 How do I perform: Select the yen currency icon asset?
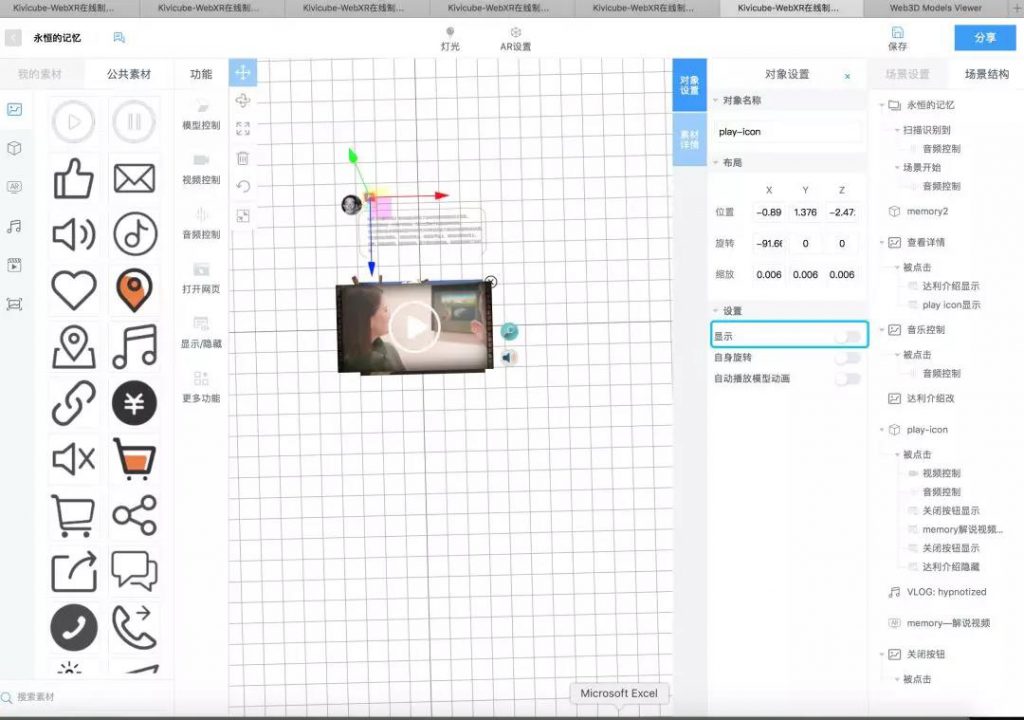pyautogui.click(x=134, y=403)
